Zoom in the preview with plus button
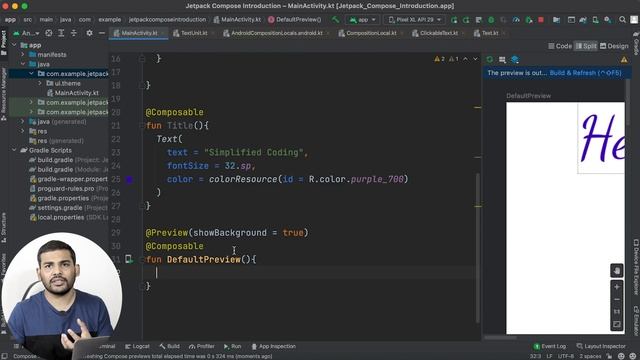 click(617, 287)
